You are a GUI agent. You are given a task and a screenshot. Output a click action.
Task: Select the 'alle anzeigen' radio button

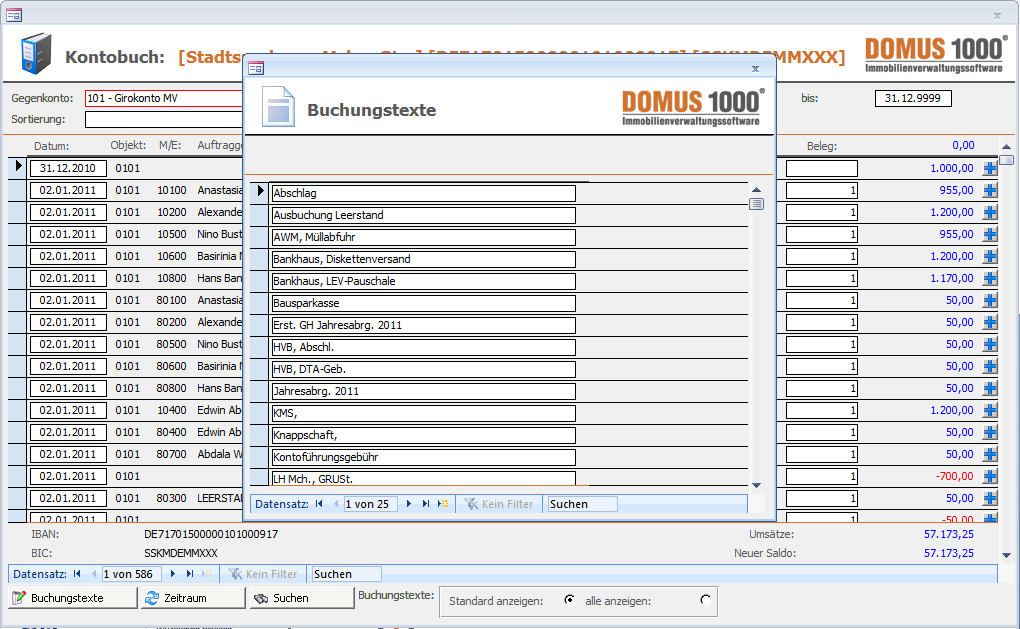pos(705,600)
